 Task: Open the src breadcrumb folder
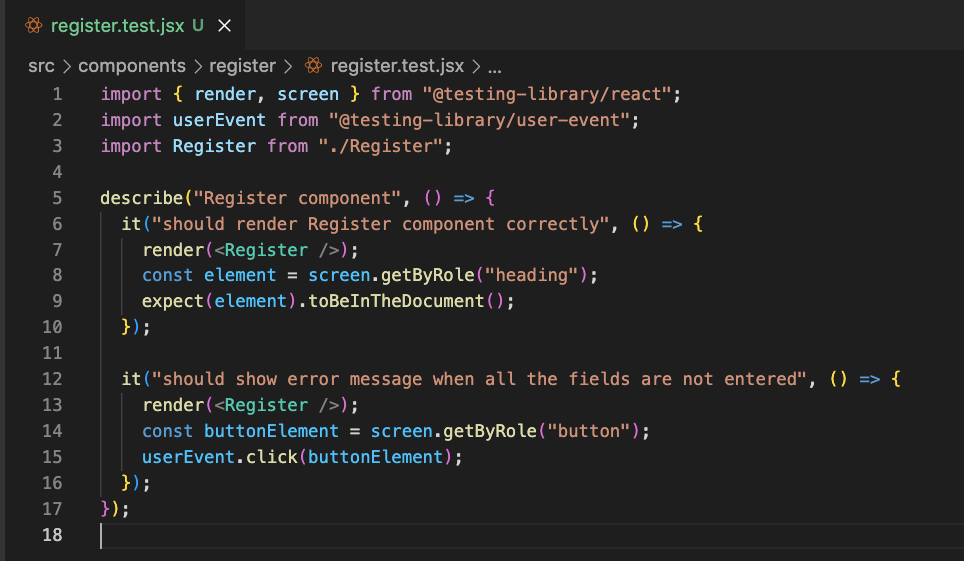[41, 66]
